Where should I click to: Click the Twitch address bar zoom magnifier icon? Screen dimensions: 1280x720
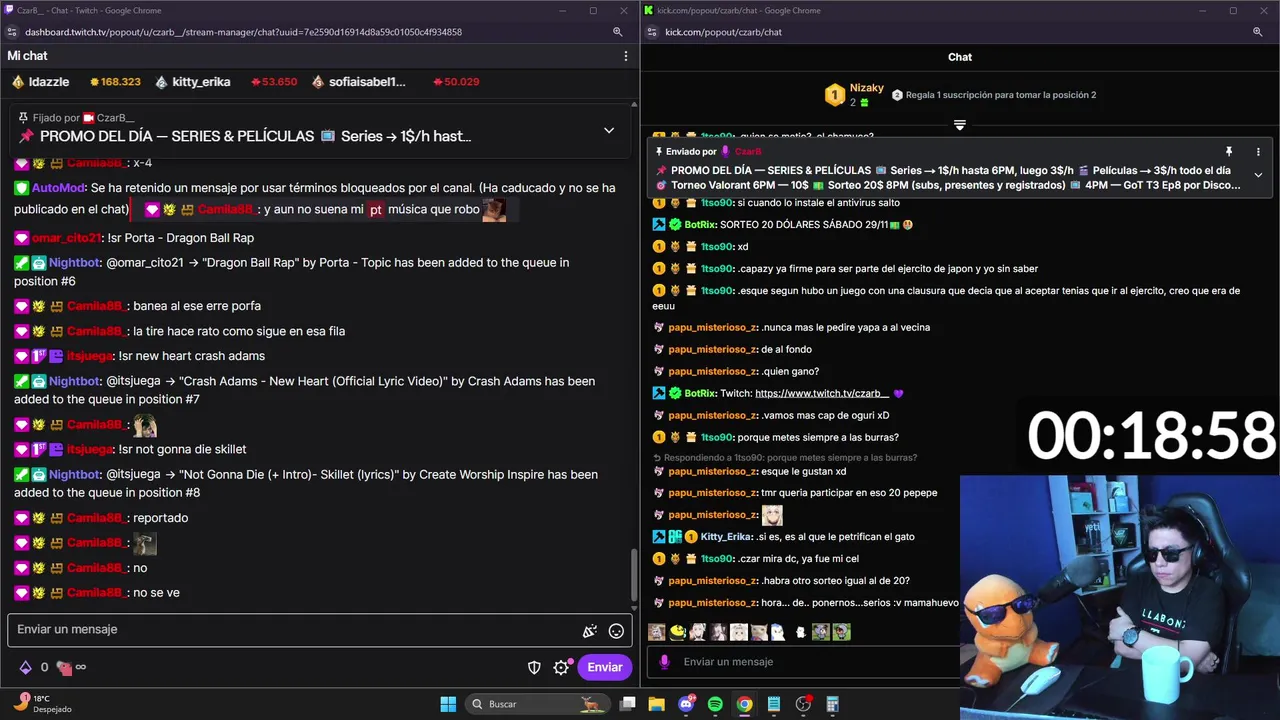(x=618, y=32)
